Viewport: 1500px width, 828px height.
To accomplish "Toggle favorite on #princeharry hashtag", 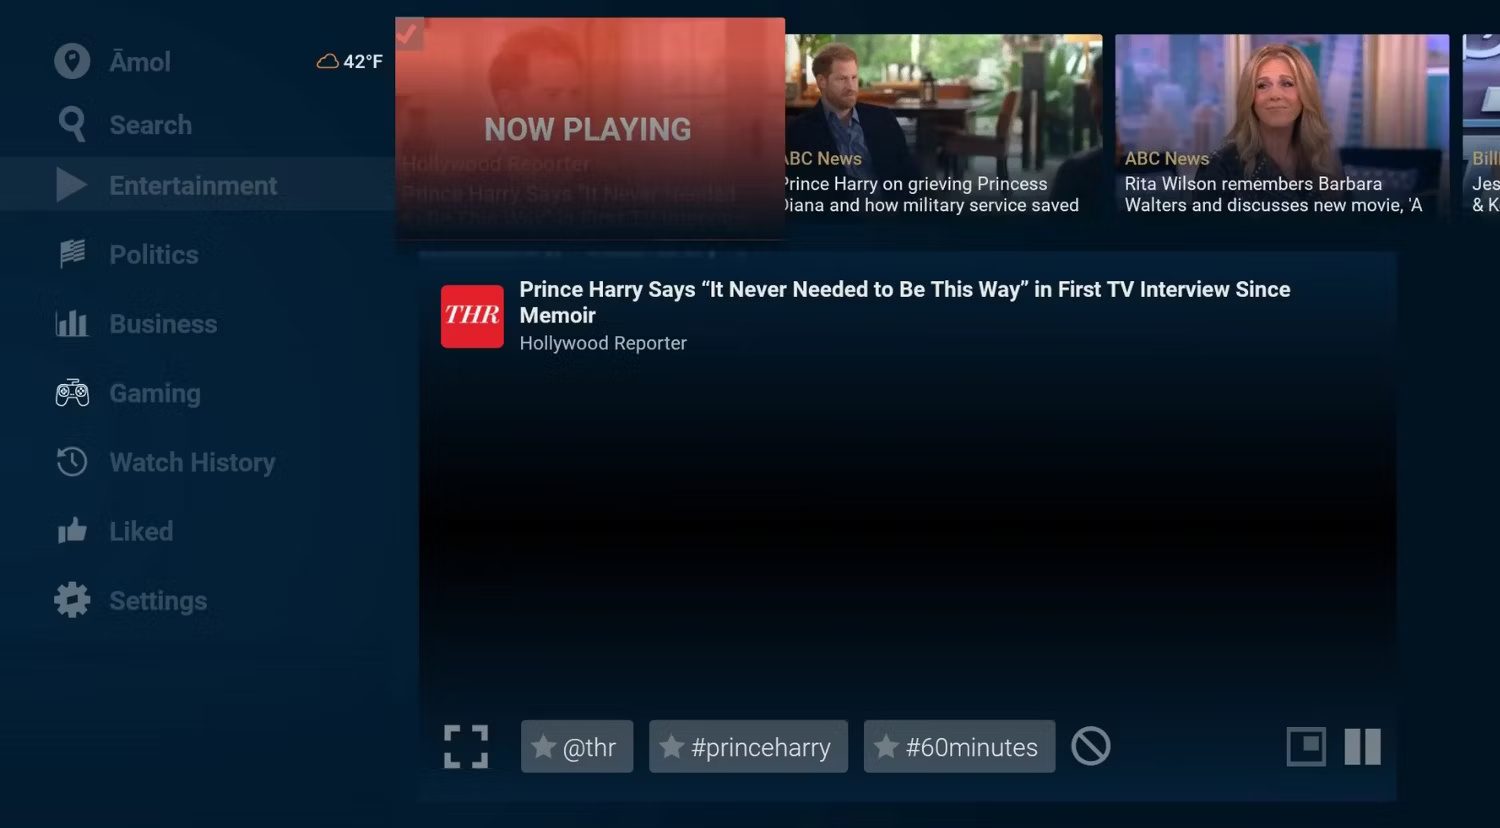I will coord(670,746).
